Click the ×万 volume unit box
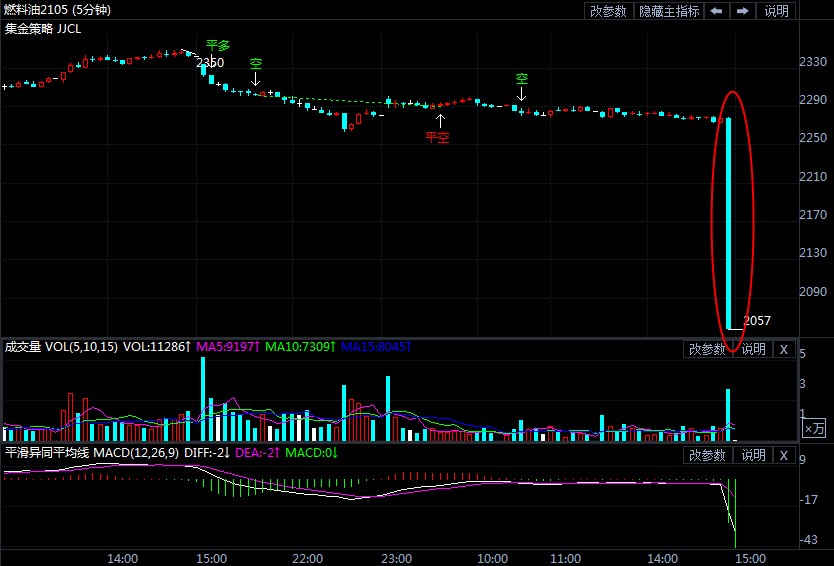 [x=815, y=428]
